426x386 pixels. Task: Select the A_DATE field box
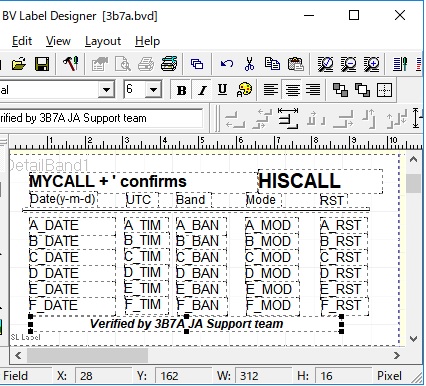pos(72,225)
